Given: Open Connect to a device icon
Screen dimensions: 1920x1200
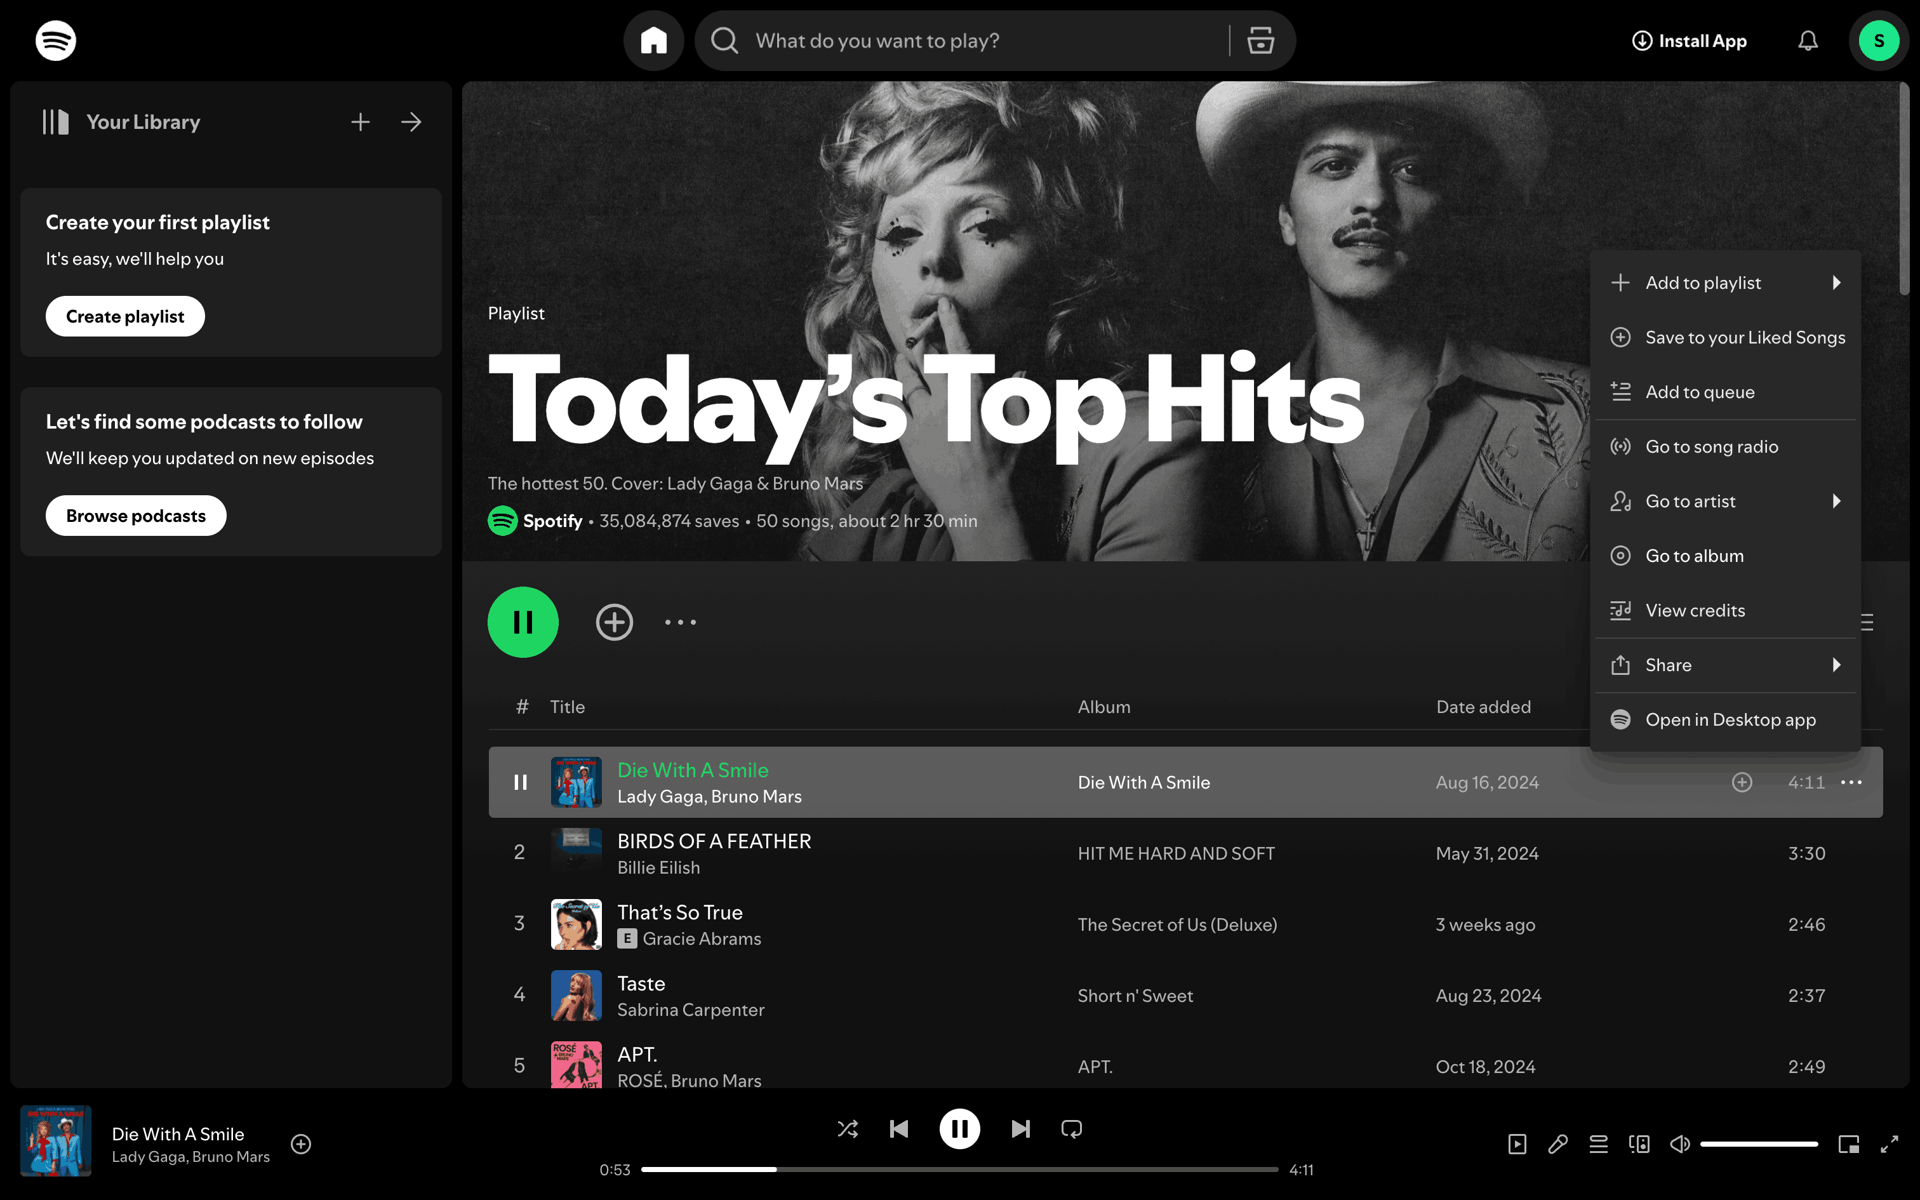Looking at the screenshot, I should coord(1639,1144).
